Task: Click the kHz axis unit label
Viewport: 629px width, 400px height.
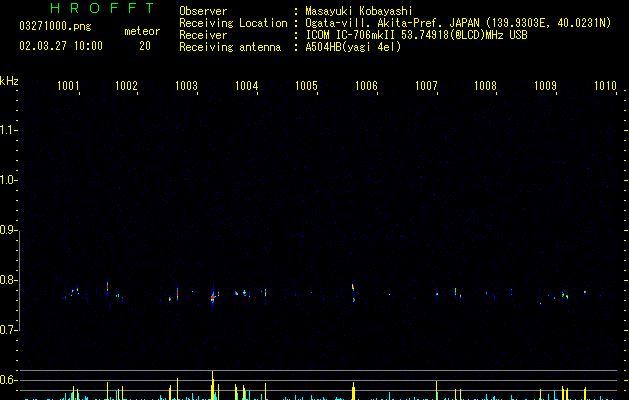Action: click(x=9, y=81)
